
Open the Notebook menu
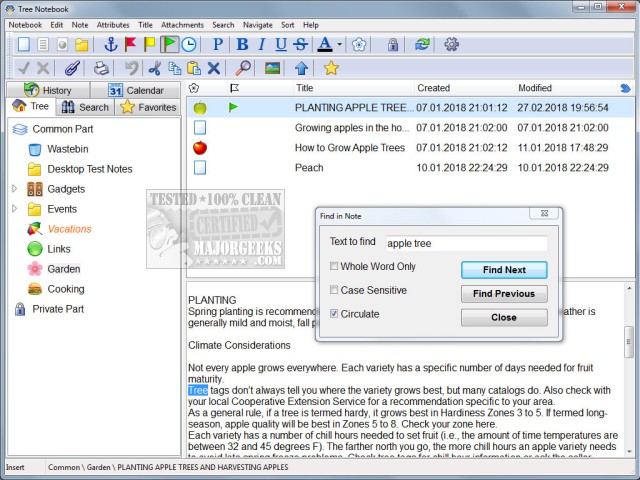(25, 25)
